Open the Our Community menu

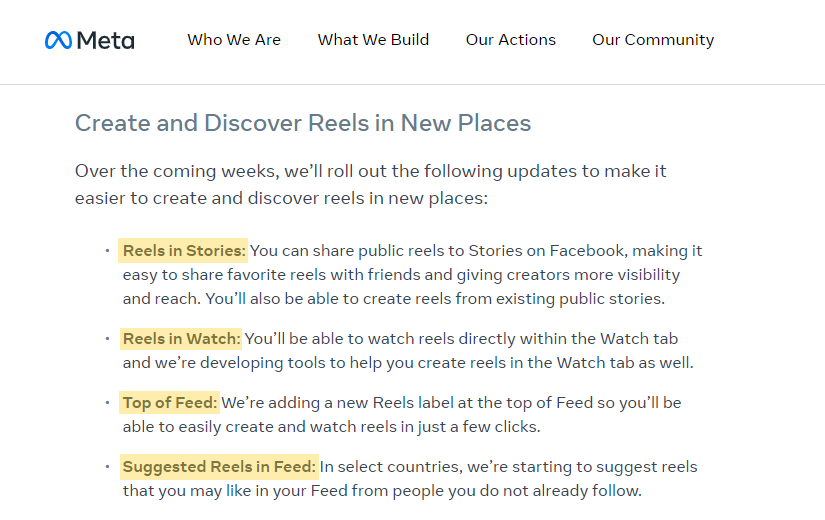click(x=653, y=41)
